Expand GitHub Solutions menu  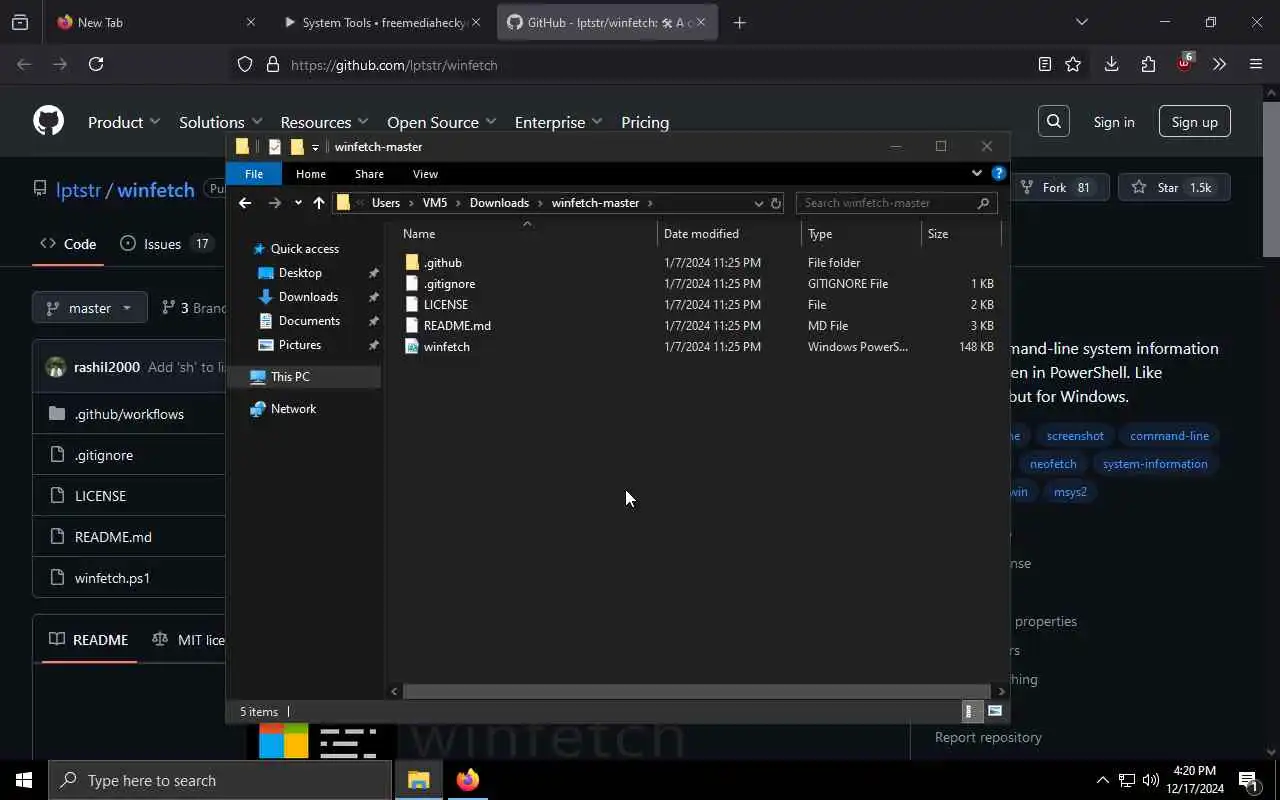[x=220, y=122]
